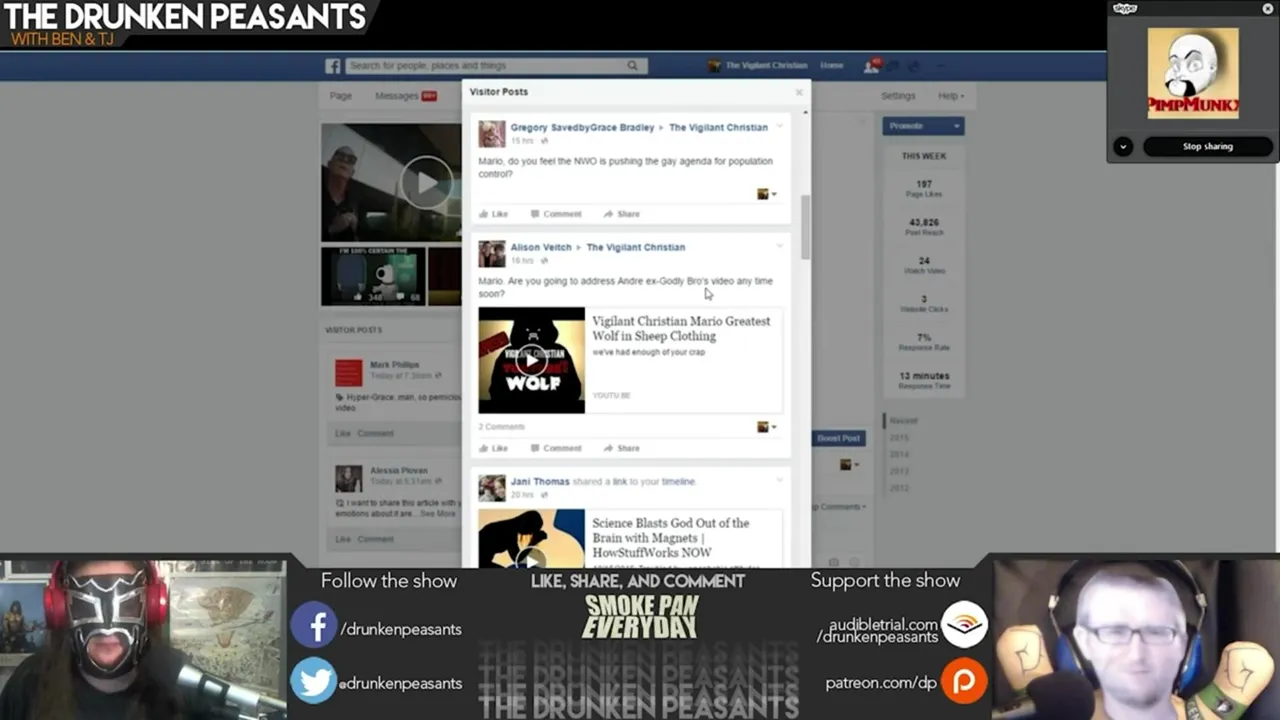This screenshot has height=720, width=1280.
Task: Select the Recent timeline entry
Action: tap(903, 421)
